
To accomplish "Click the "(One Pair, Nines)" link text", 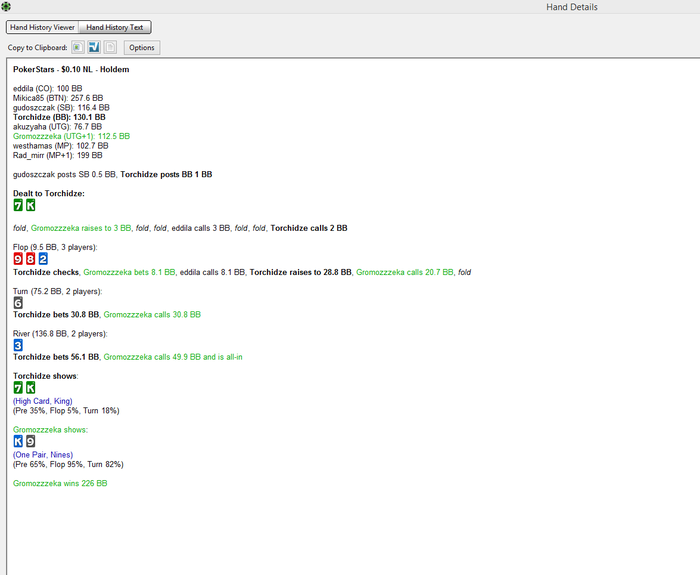I will point(43,455).
